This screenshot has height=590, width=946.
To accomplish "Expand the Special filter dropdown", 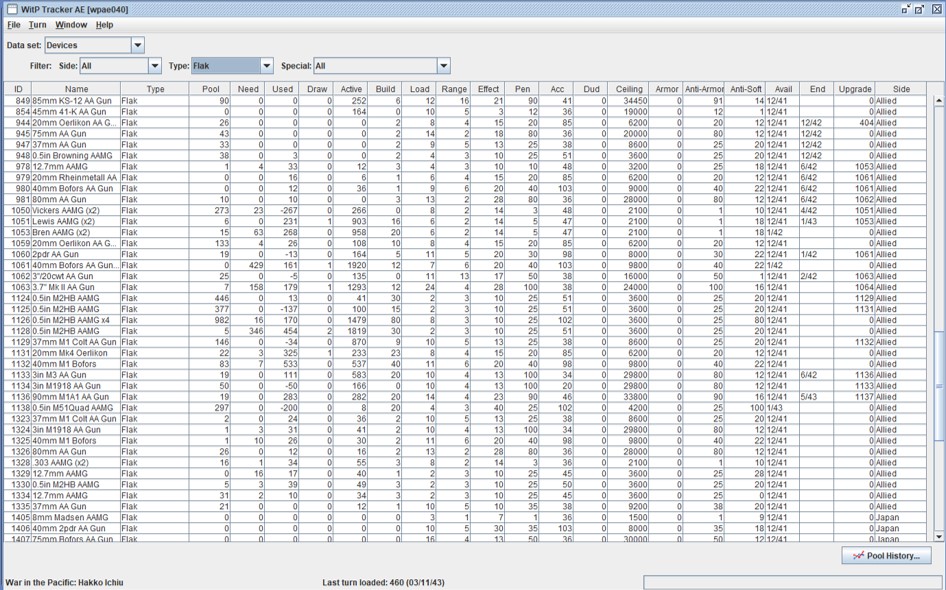I will 443,66.
